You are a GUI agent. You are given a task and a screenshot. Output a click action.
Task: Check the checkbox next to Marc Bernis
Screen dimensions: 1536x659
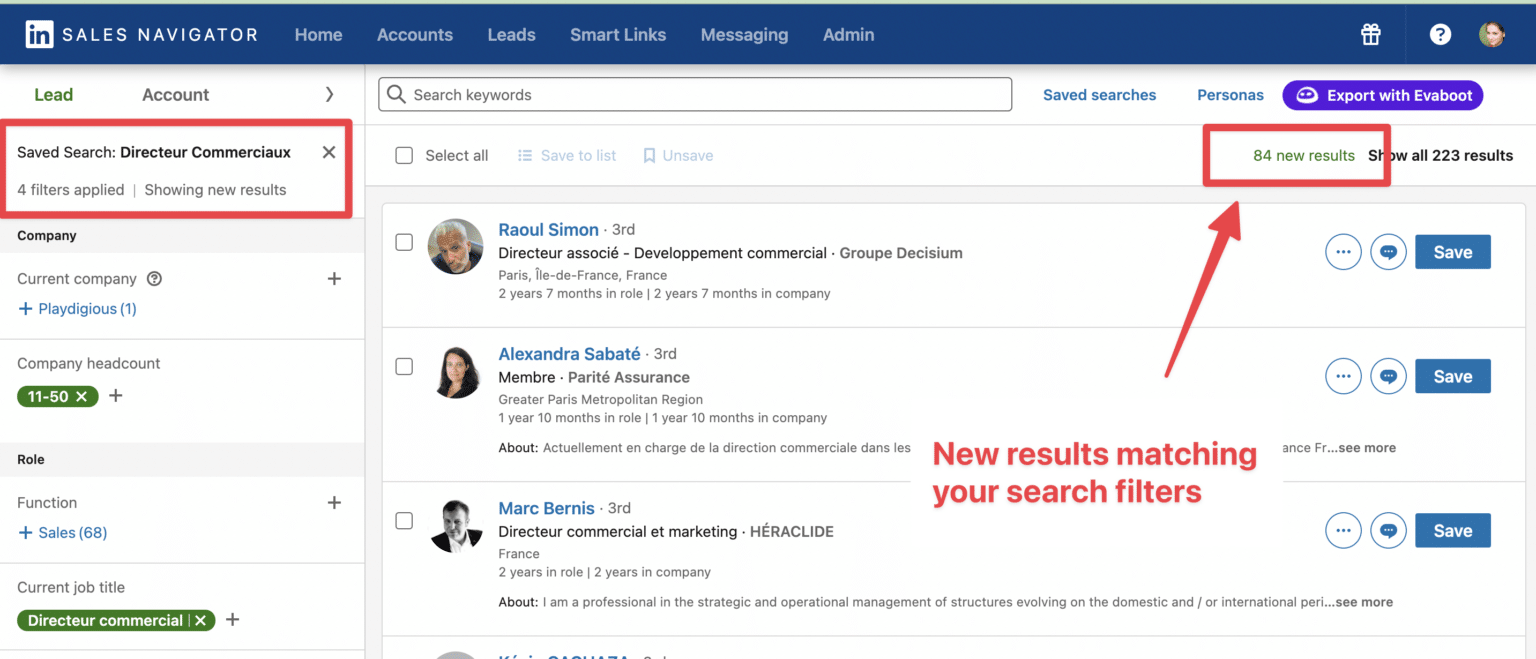pyautogui.click(x=404, y=521)
